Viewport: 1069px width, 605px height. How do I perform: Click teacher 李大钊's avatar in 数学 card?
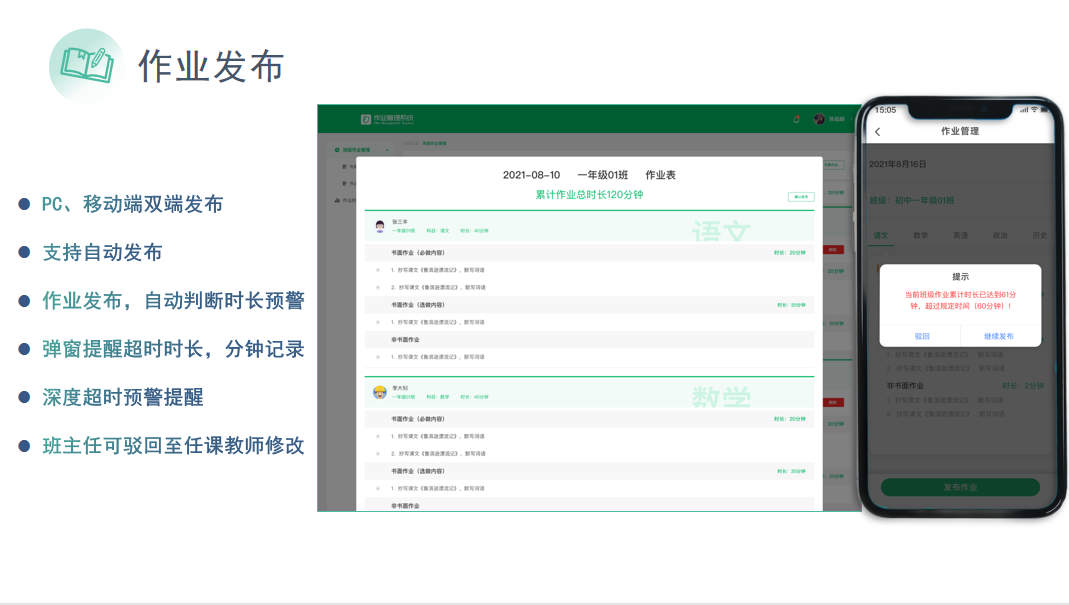click(380, 392)
